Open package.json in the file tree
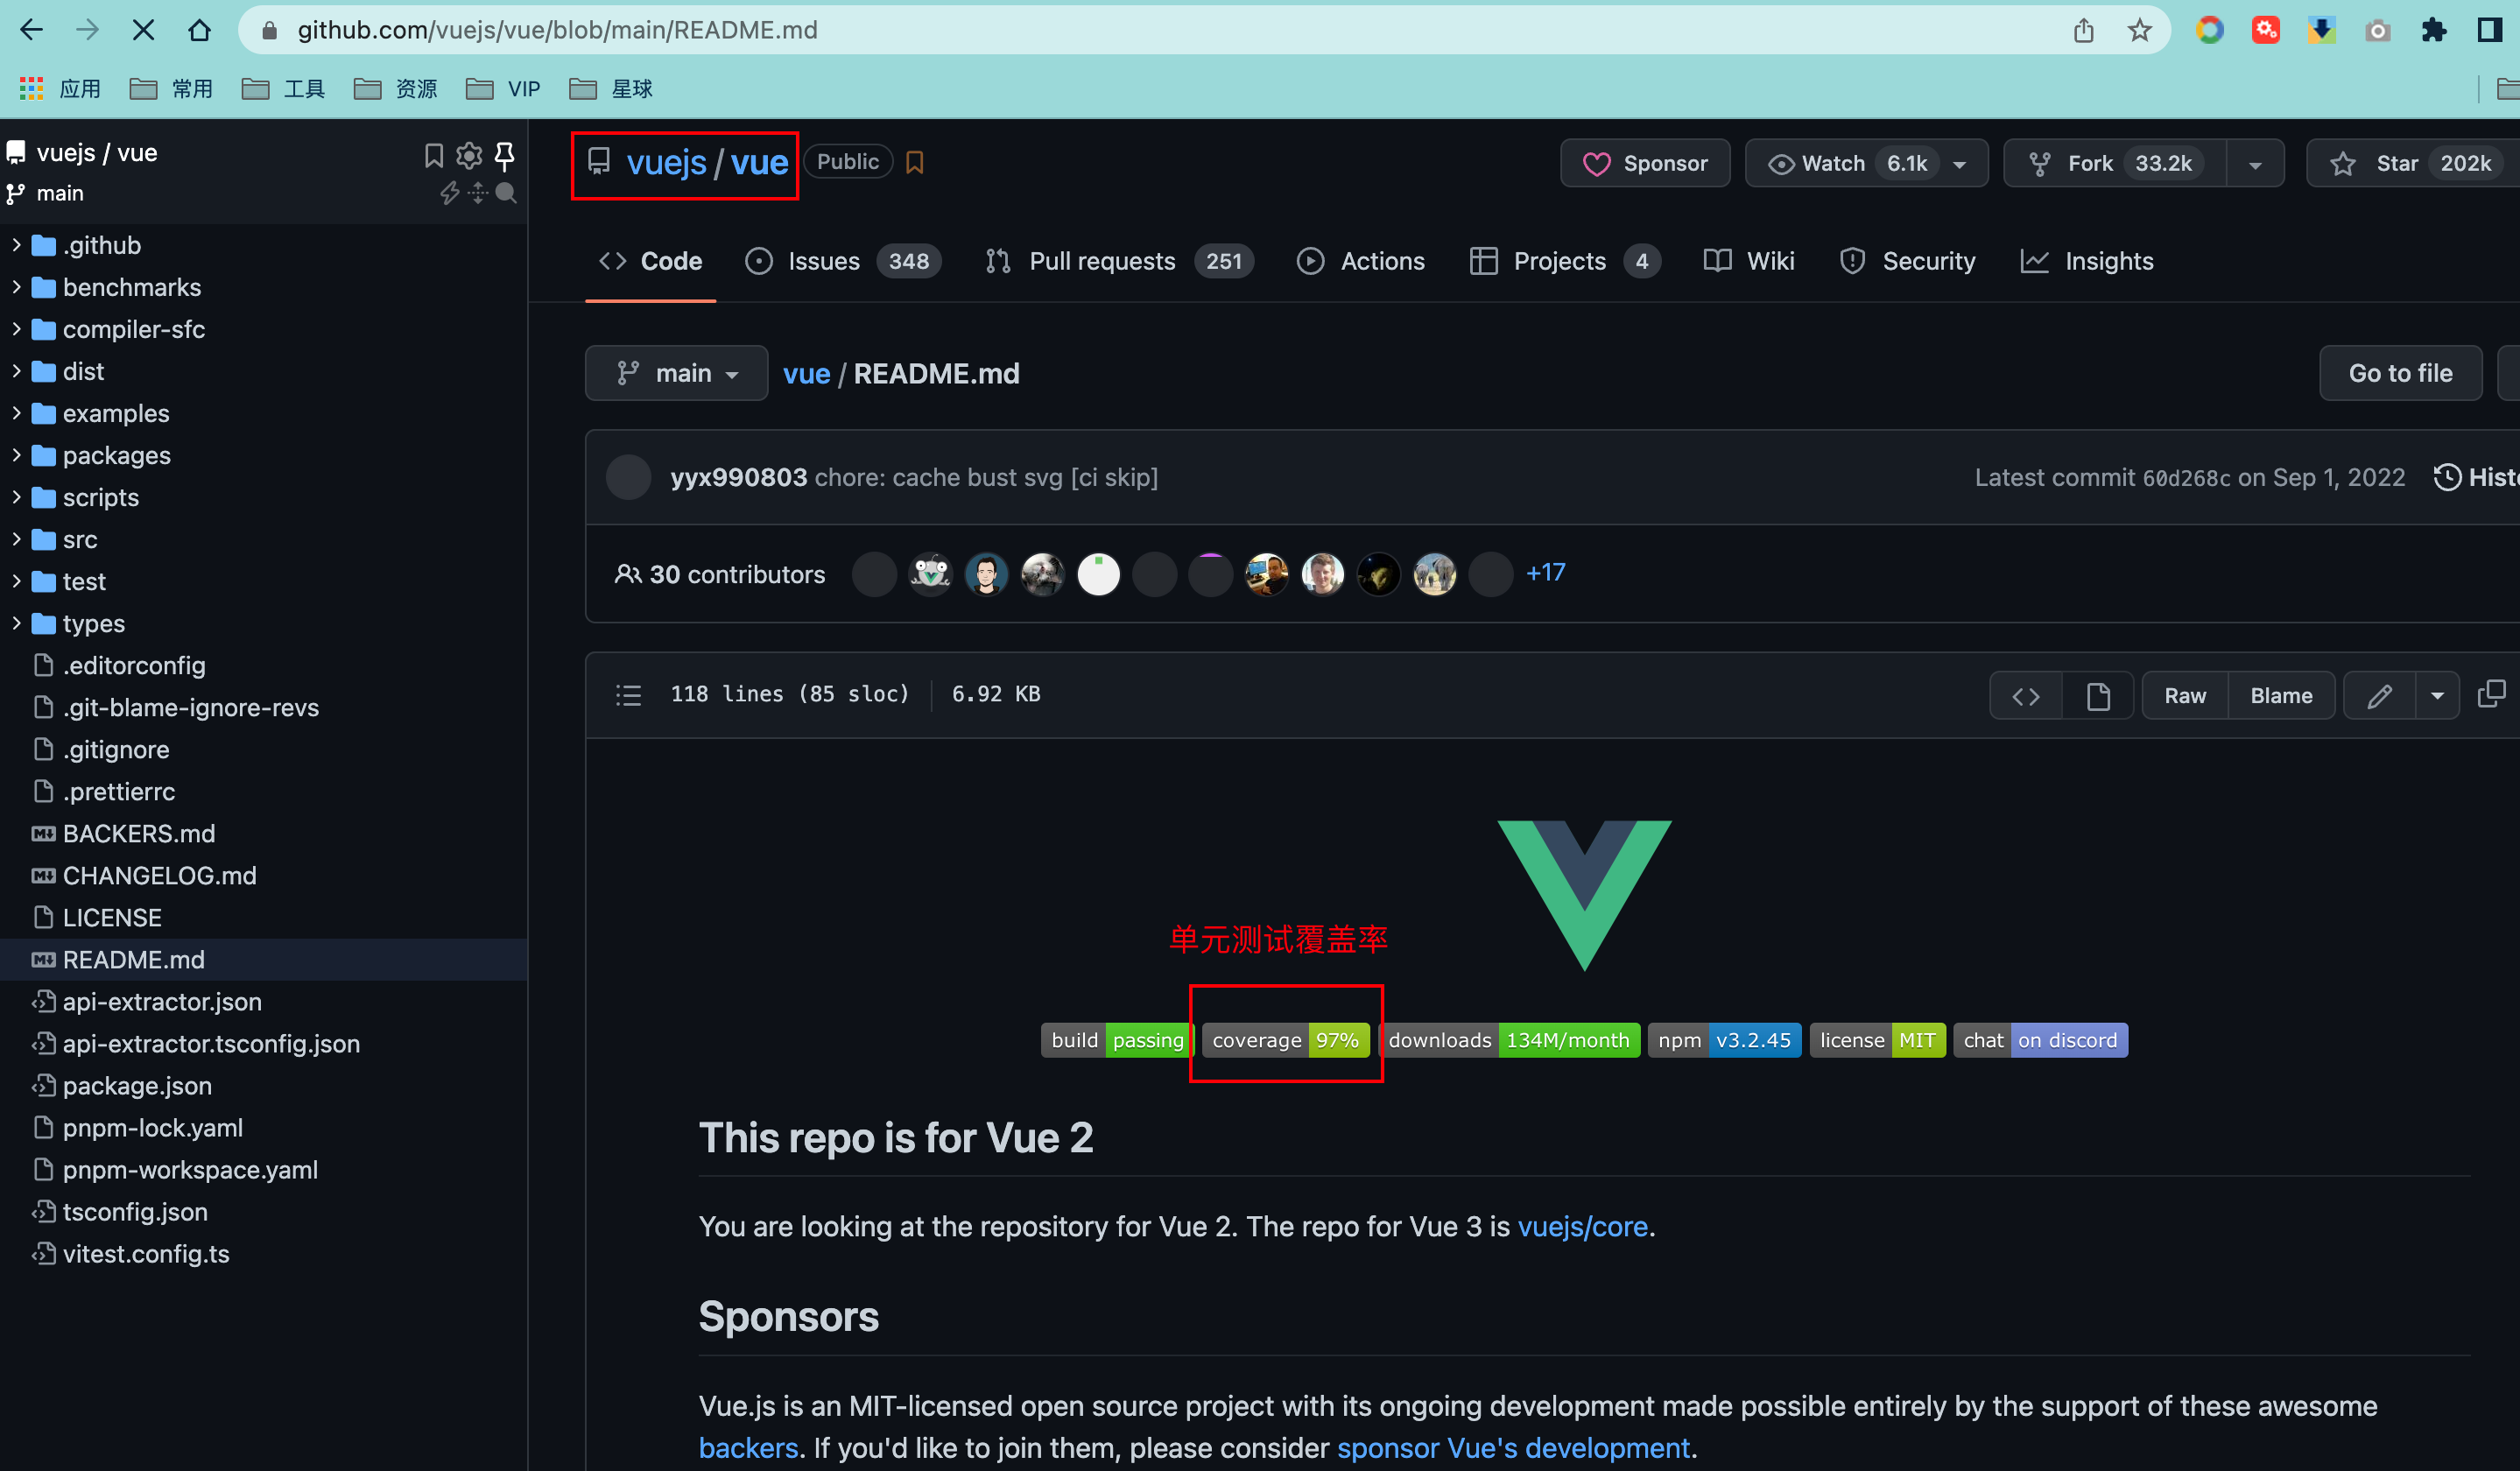The image size is (2520, 1471). pos(137,1086)
